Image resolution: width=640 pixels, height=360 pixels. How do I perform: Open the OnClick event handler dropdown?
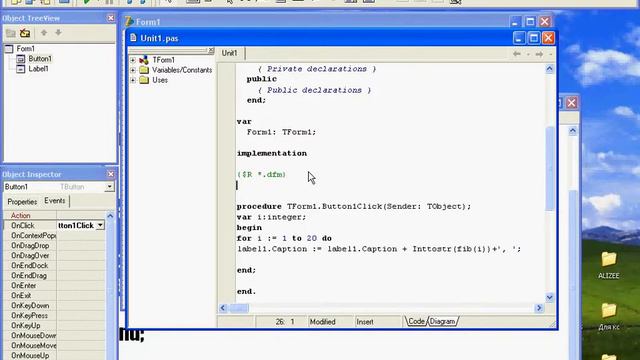[x=100, y=225]
